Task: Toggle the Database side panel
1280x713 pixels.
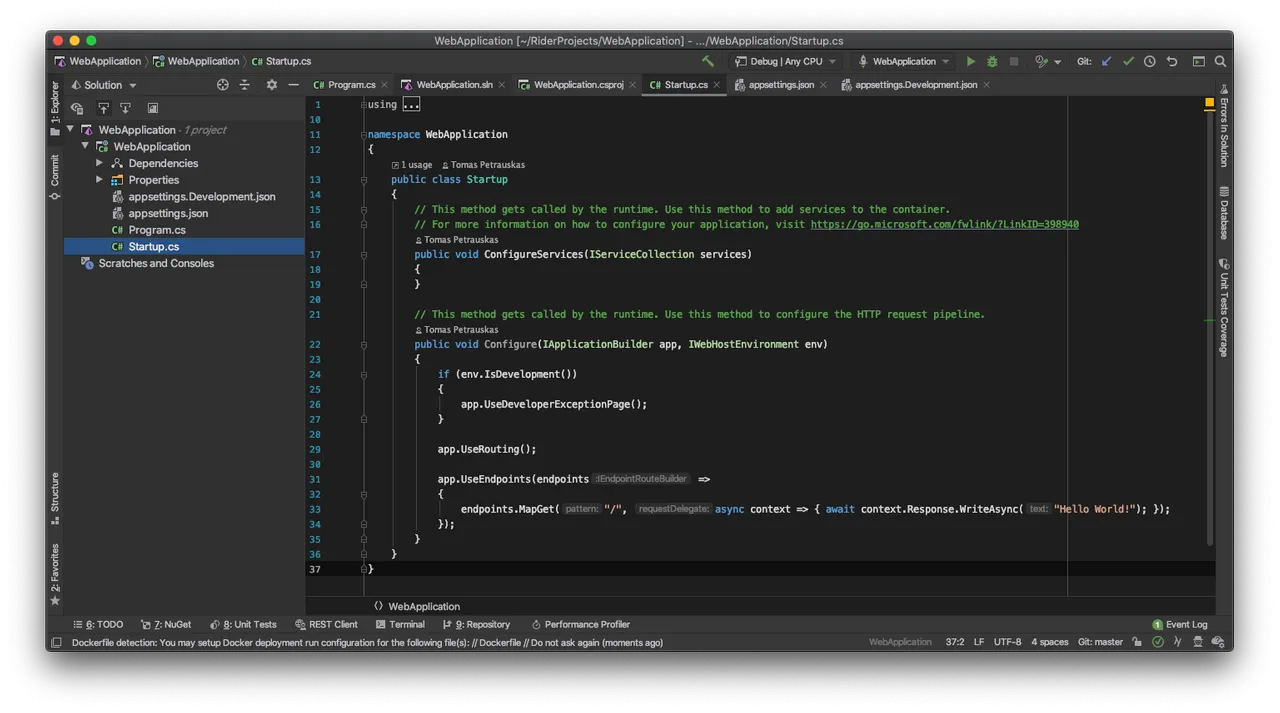Action: pos(1224,212)
